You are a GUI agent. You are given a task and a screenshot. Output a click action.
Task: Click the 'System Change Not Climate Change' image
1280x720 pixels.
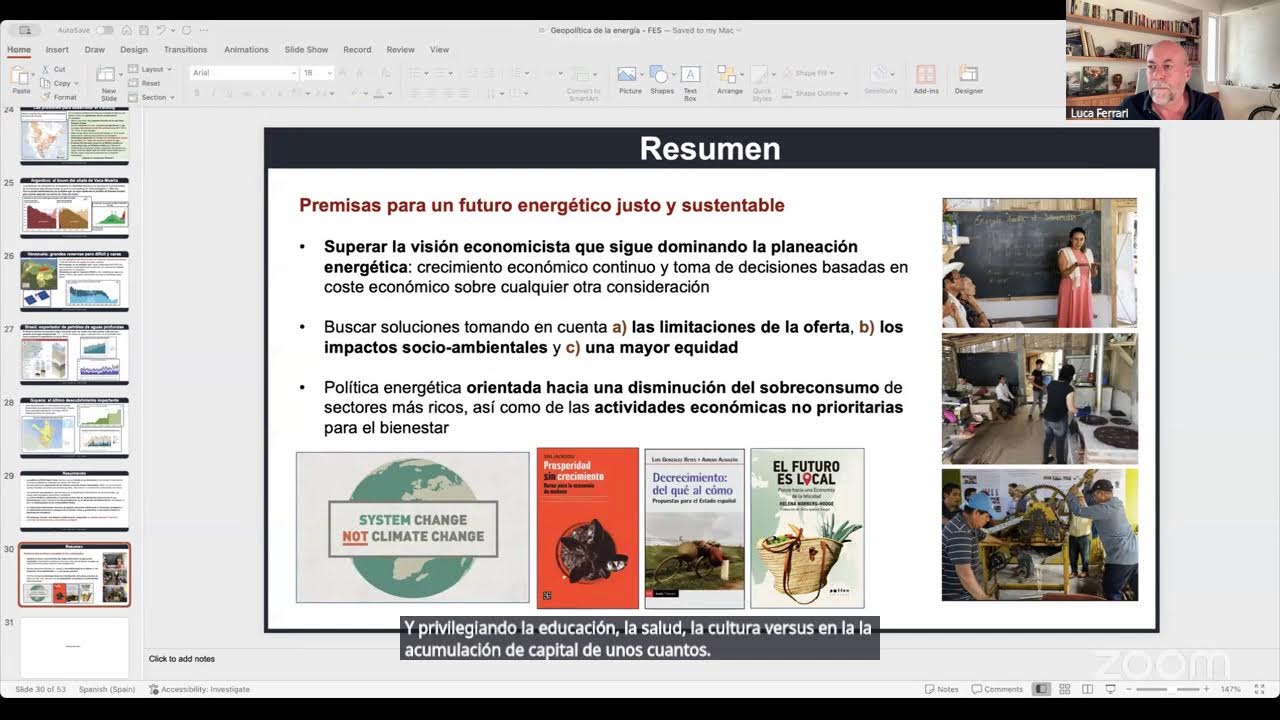(x=412, y=527)
